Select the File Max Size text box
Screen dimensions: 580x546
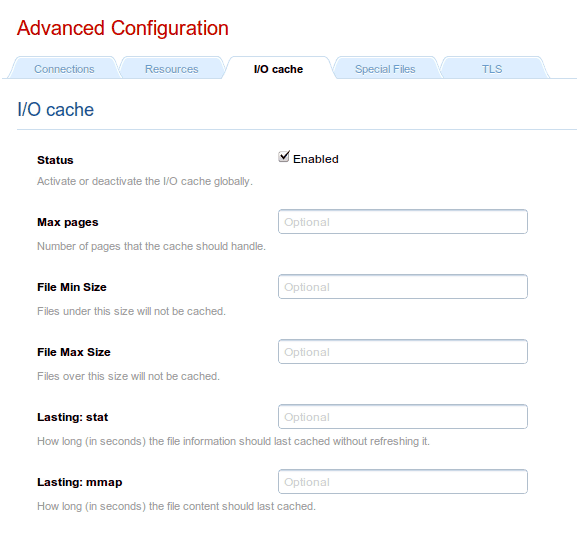403,352
